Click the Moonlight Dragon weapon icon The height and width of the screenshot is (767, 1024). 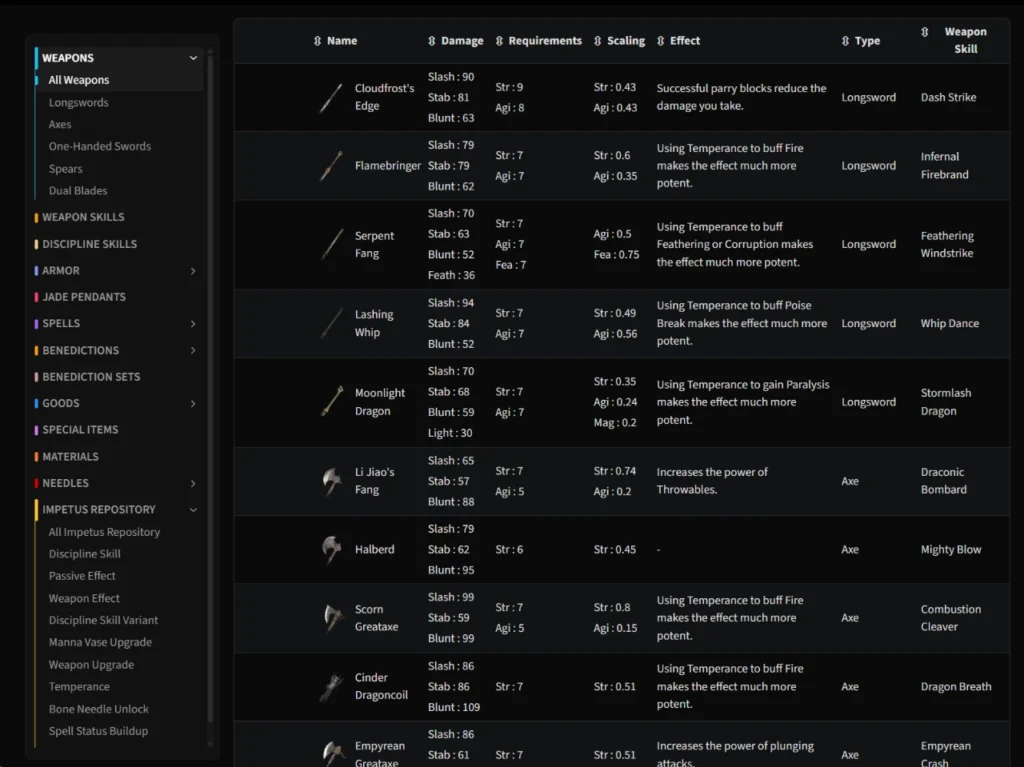click(331, 402)
